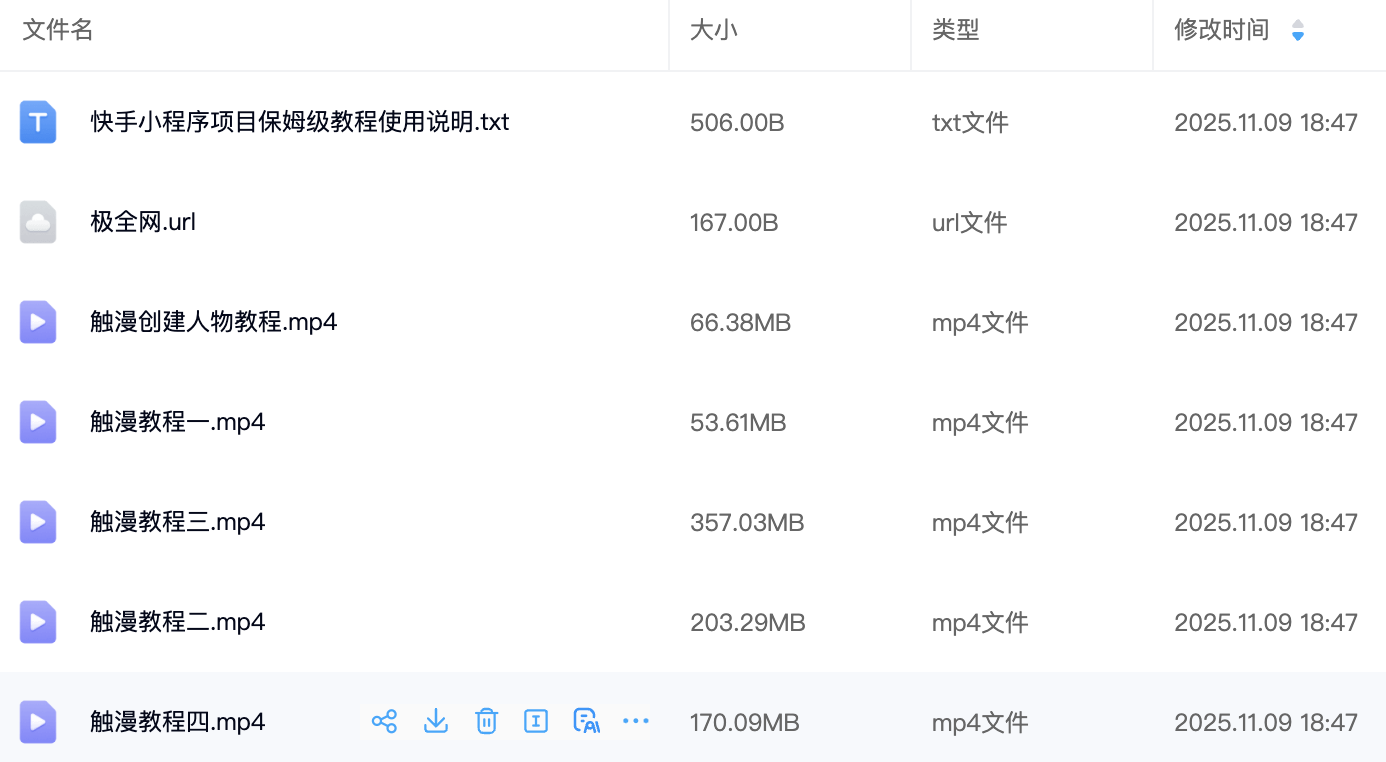This screenshot has height=762, width=1386.
Task: Click the video icon for 触漫教程一.mp4
Action: click(x=38, y=422)
